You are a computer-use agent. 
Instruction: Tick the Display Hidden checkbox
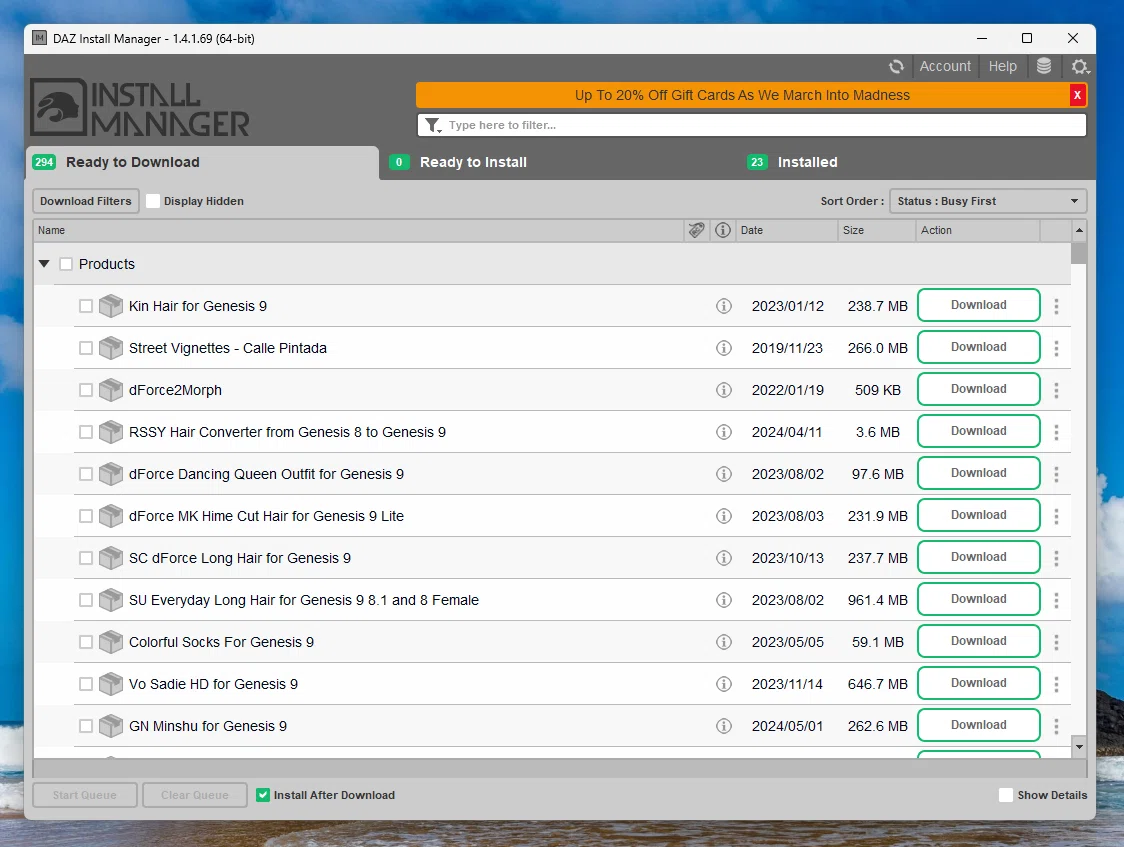153,201
